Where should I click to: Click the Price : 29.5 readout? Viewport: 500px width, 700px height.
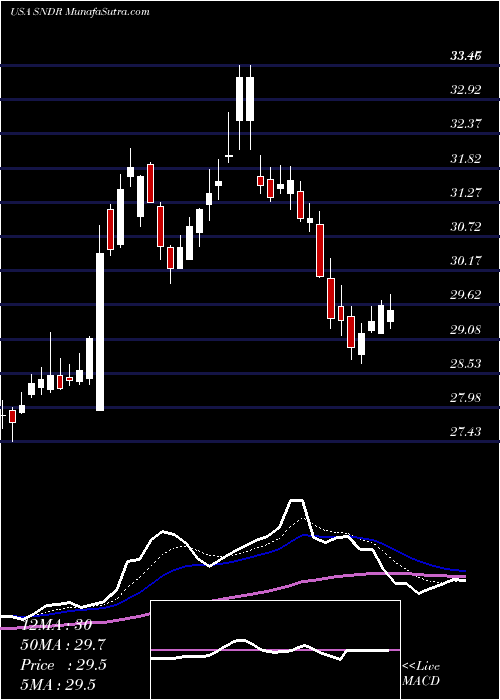63,665
